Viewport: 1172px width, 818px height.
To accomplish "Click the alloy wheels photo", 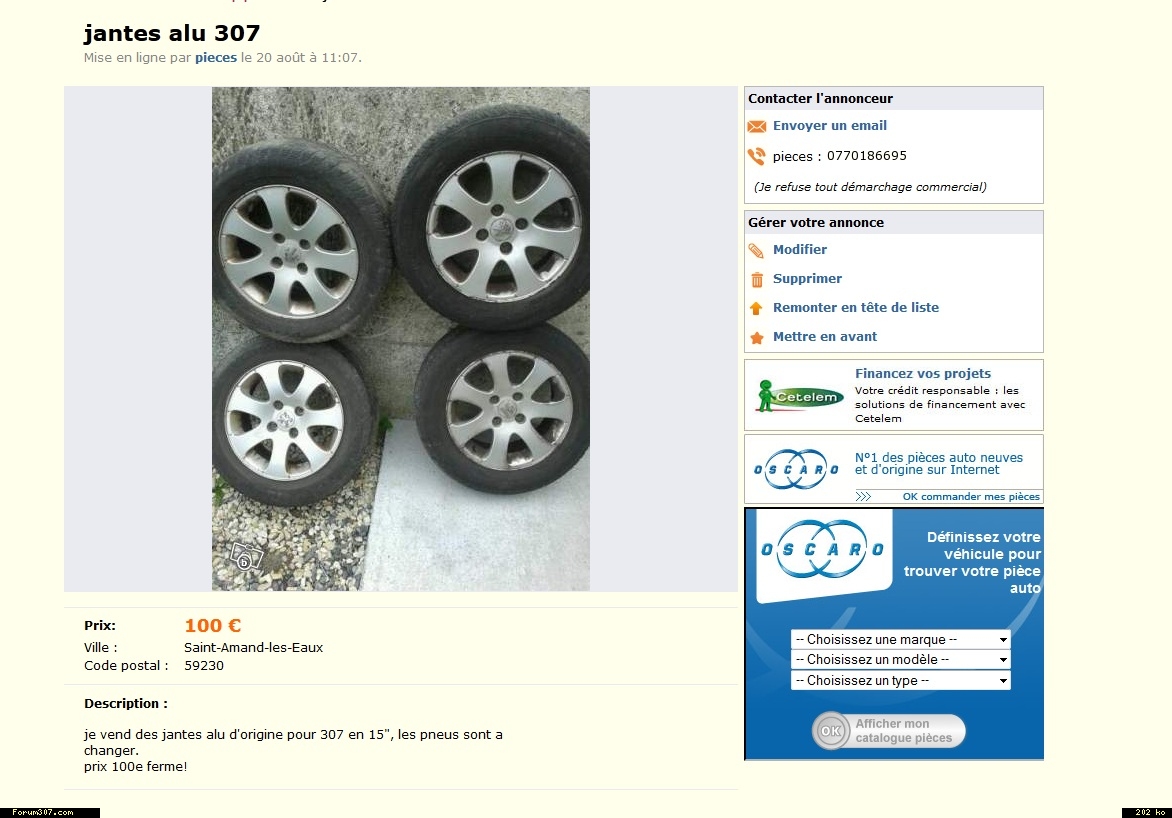I will (x=401, y=339).
